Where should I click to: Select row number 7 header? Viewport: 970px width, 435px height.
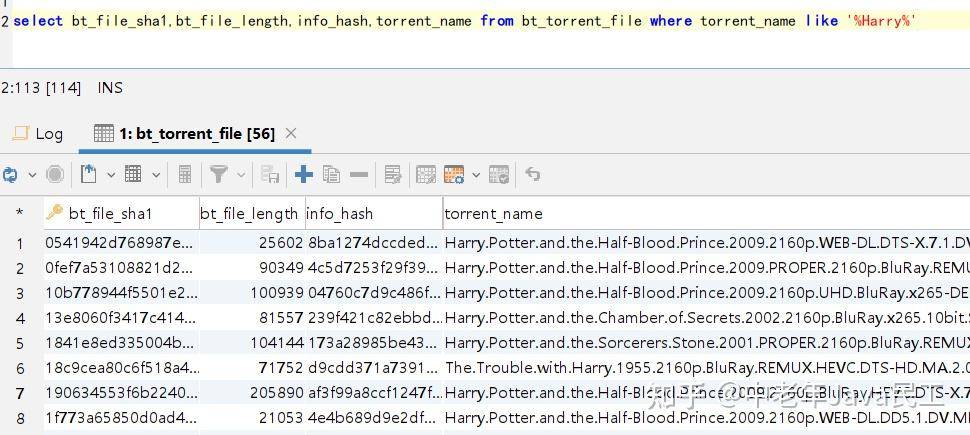pos(20,394)
